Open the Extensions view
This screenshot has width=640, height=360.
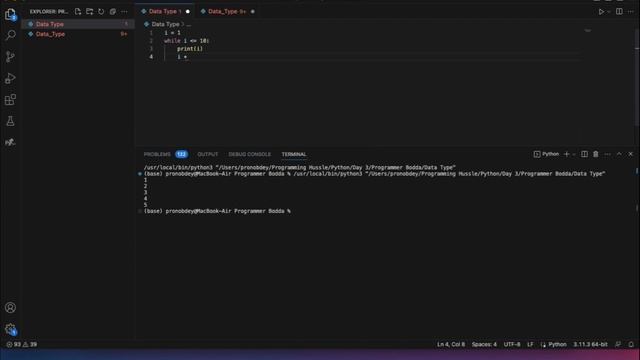10,100
